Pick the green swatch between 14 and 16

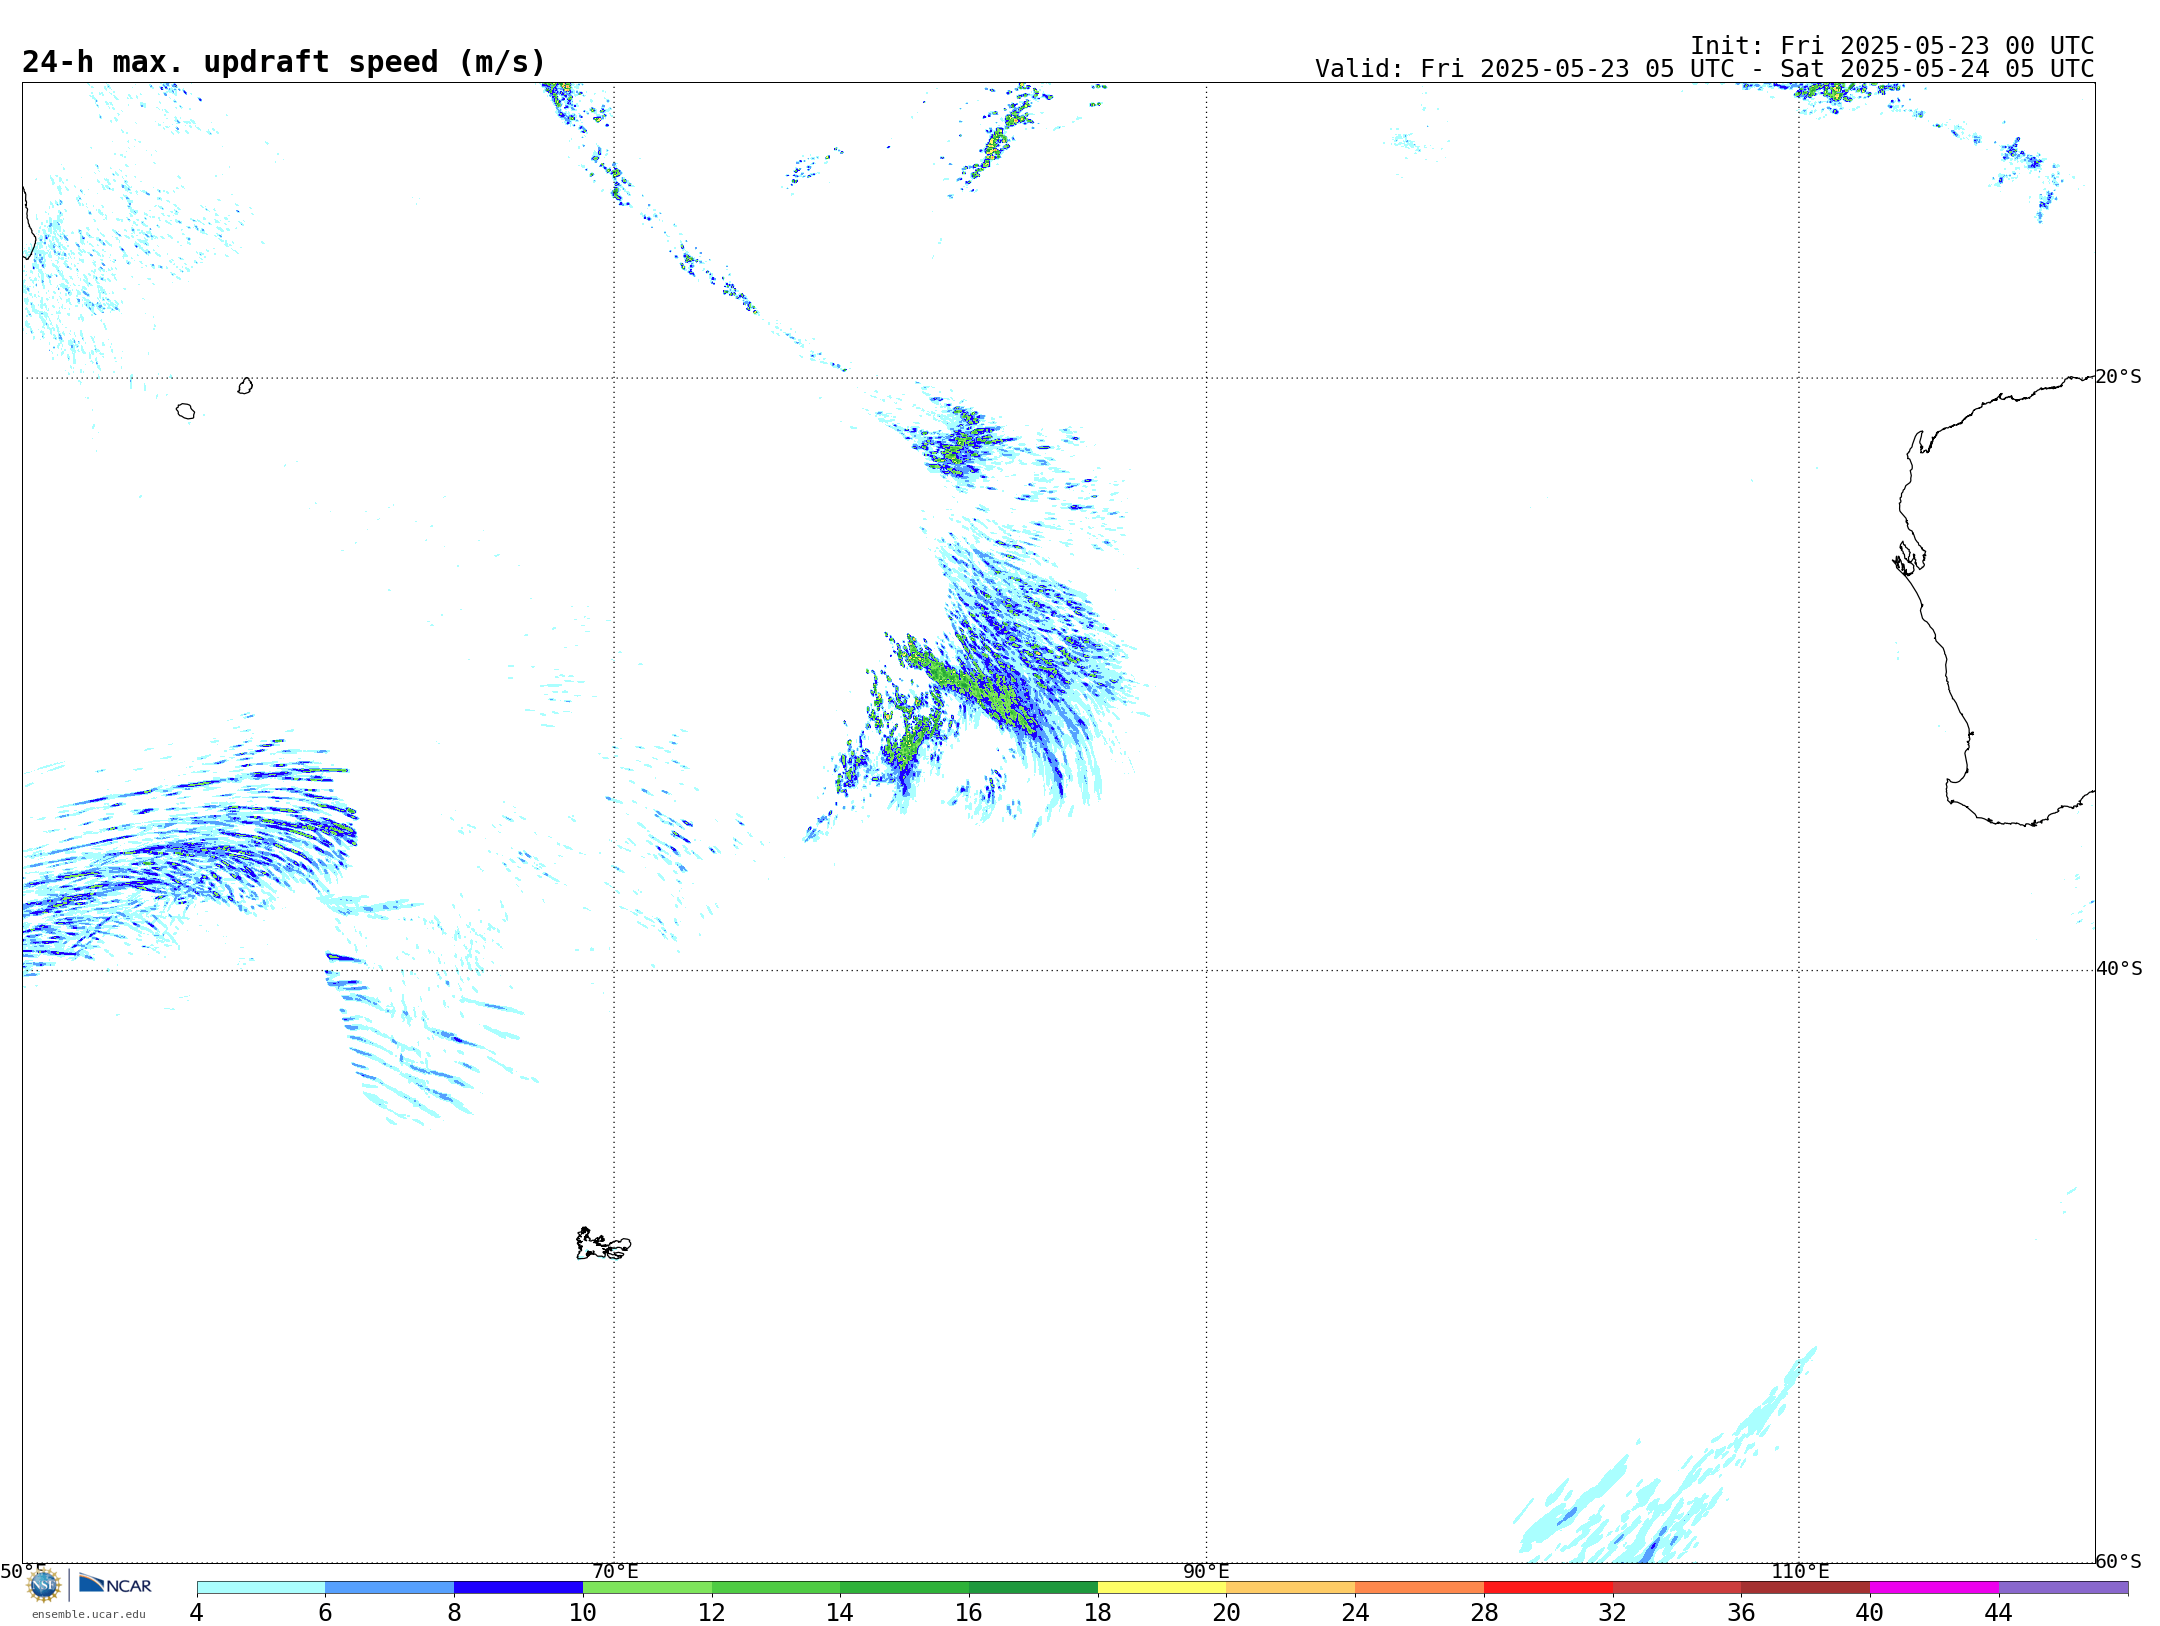pyautogui.click(x=905, y=1588)
